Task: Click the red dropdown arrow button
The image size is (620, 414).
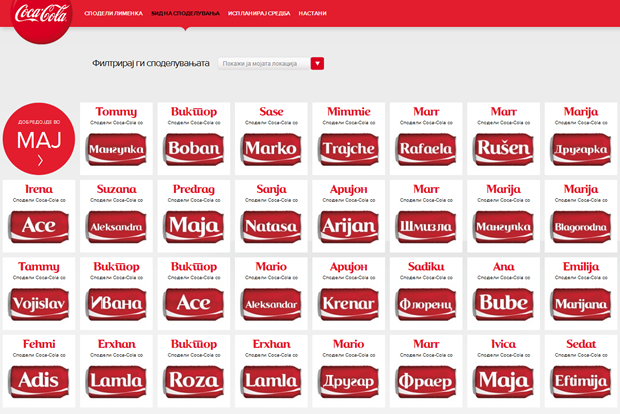Action: point(317,64)
